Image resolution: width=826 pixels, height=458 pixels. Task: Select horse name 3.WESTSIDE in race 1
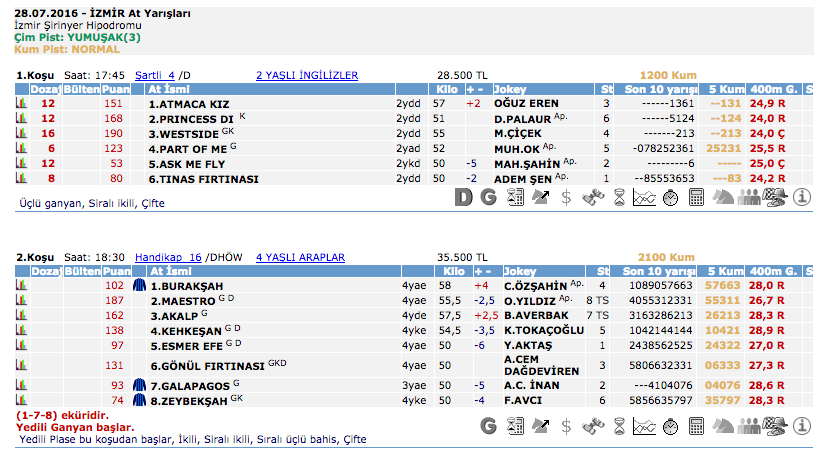[x=183, y=133]
